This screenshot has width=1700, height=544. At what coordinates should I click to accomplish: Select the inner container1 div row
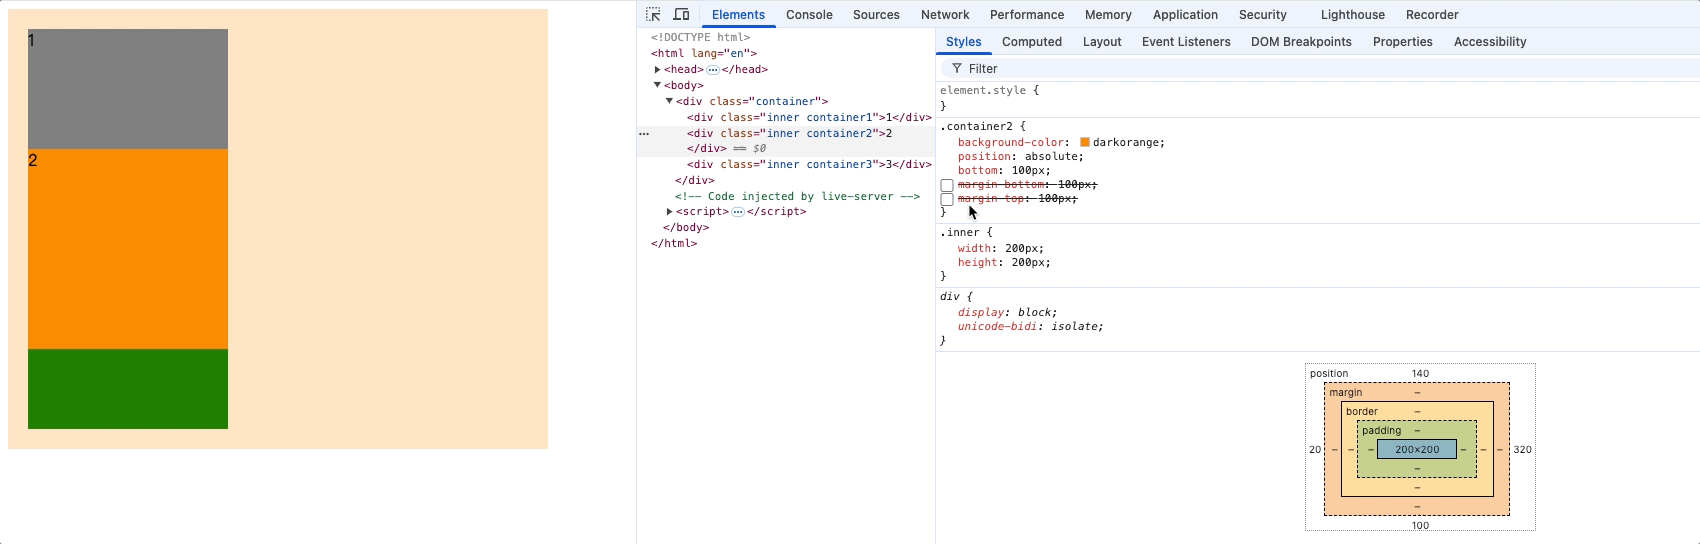809,117
